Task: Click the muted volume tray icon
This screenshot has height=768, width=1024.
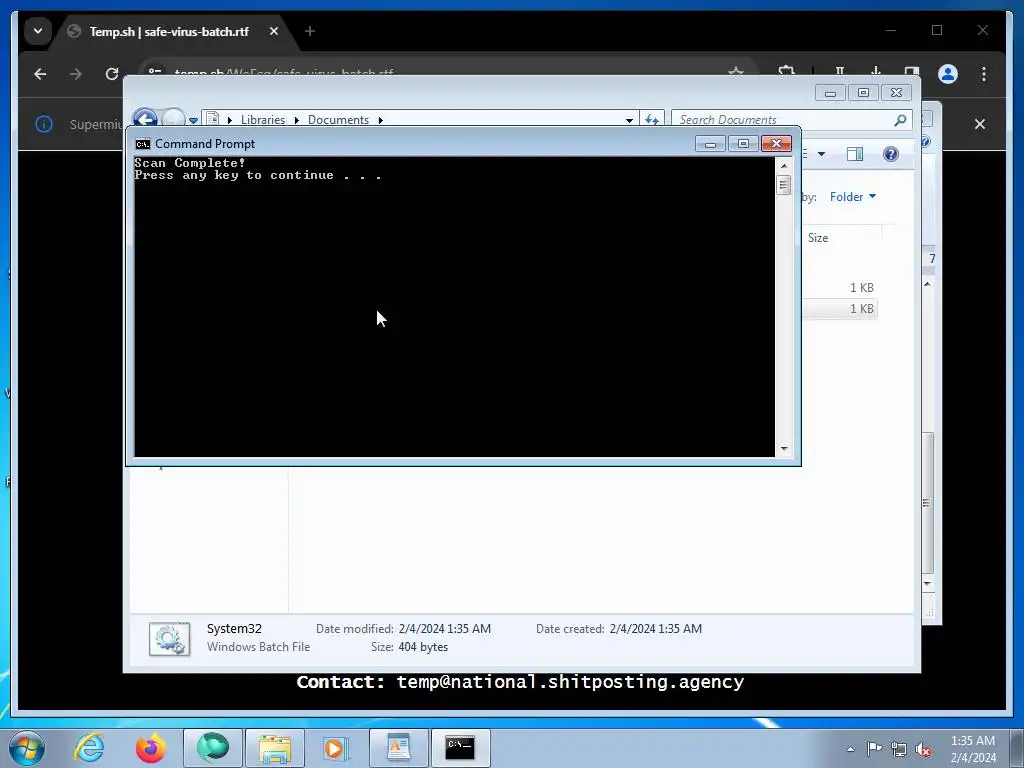Action: 923,748
